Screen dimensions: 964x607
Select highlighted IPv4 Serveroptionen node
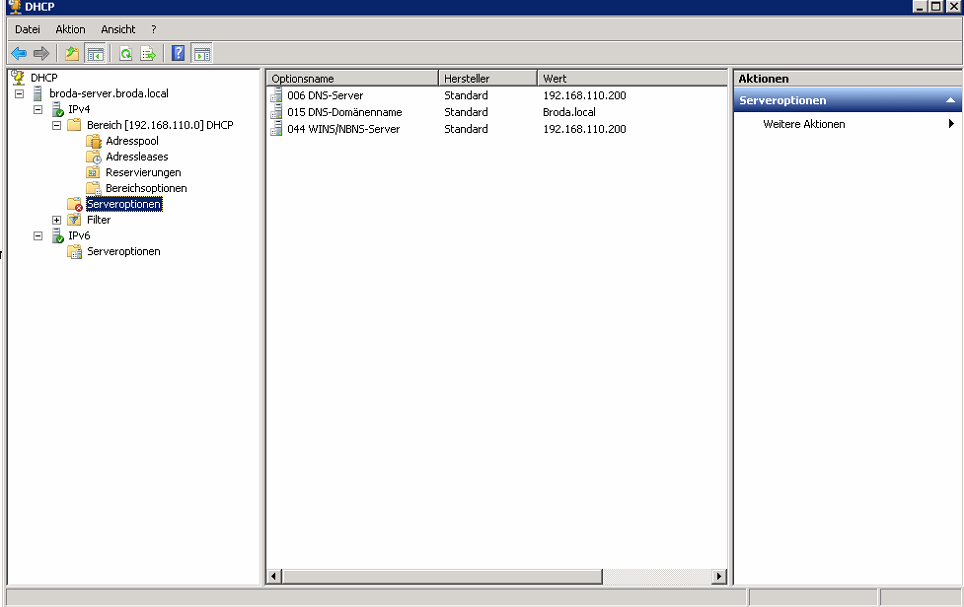(124, 204)
